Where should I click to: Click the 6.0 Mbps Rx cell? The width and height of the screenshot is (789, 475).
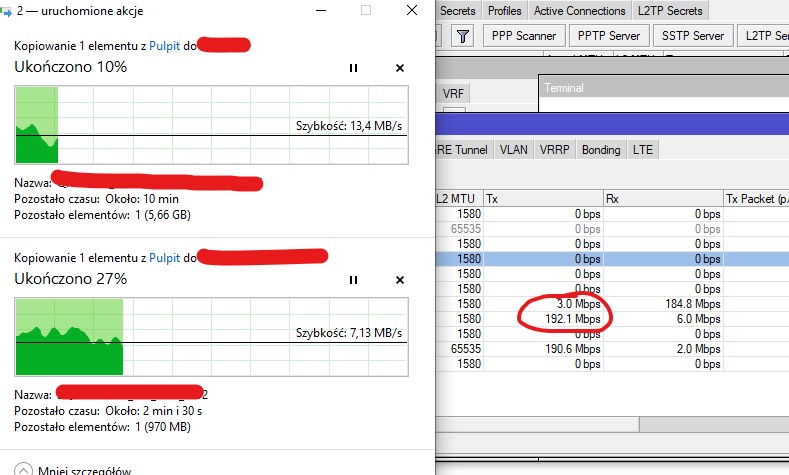pyautogui.click(x=663, y=319)
